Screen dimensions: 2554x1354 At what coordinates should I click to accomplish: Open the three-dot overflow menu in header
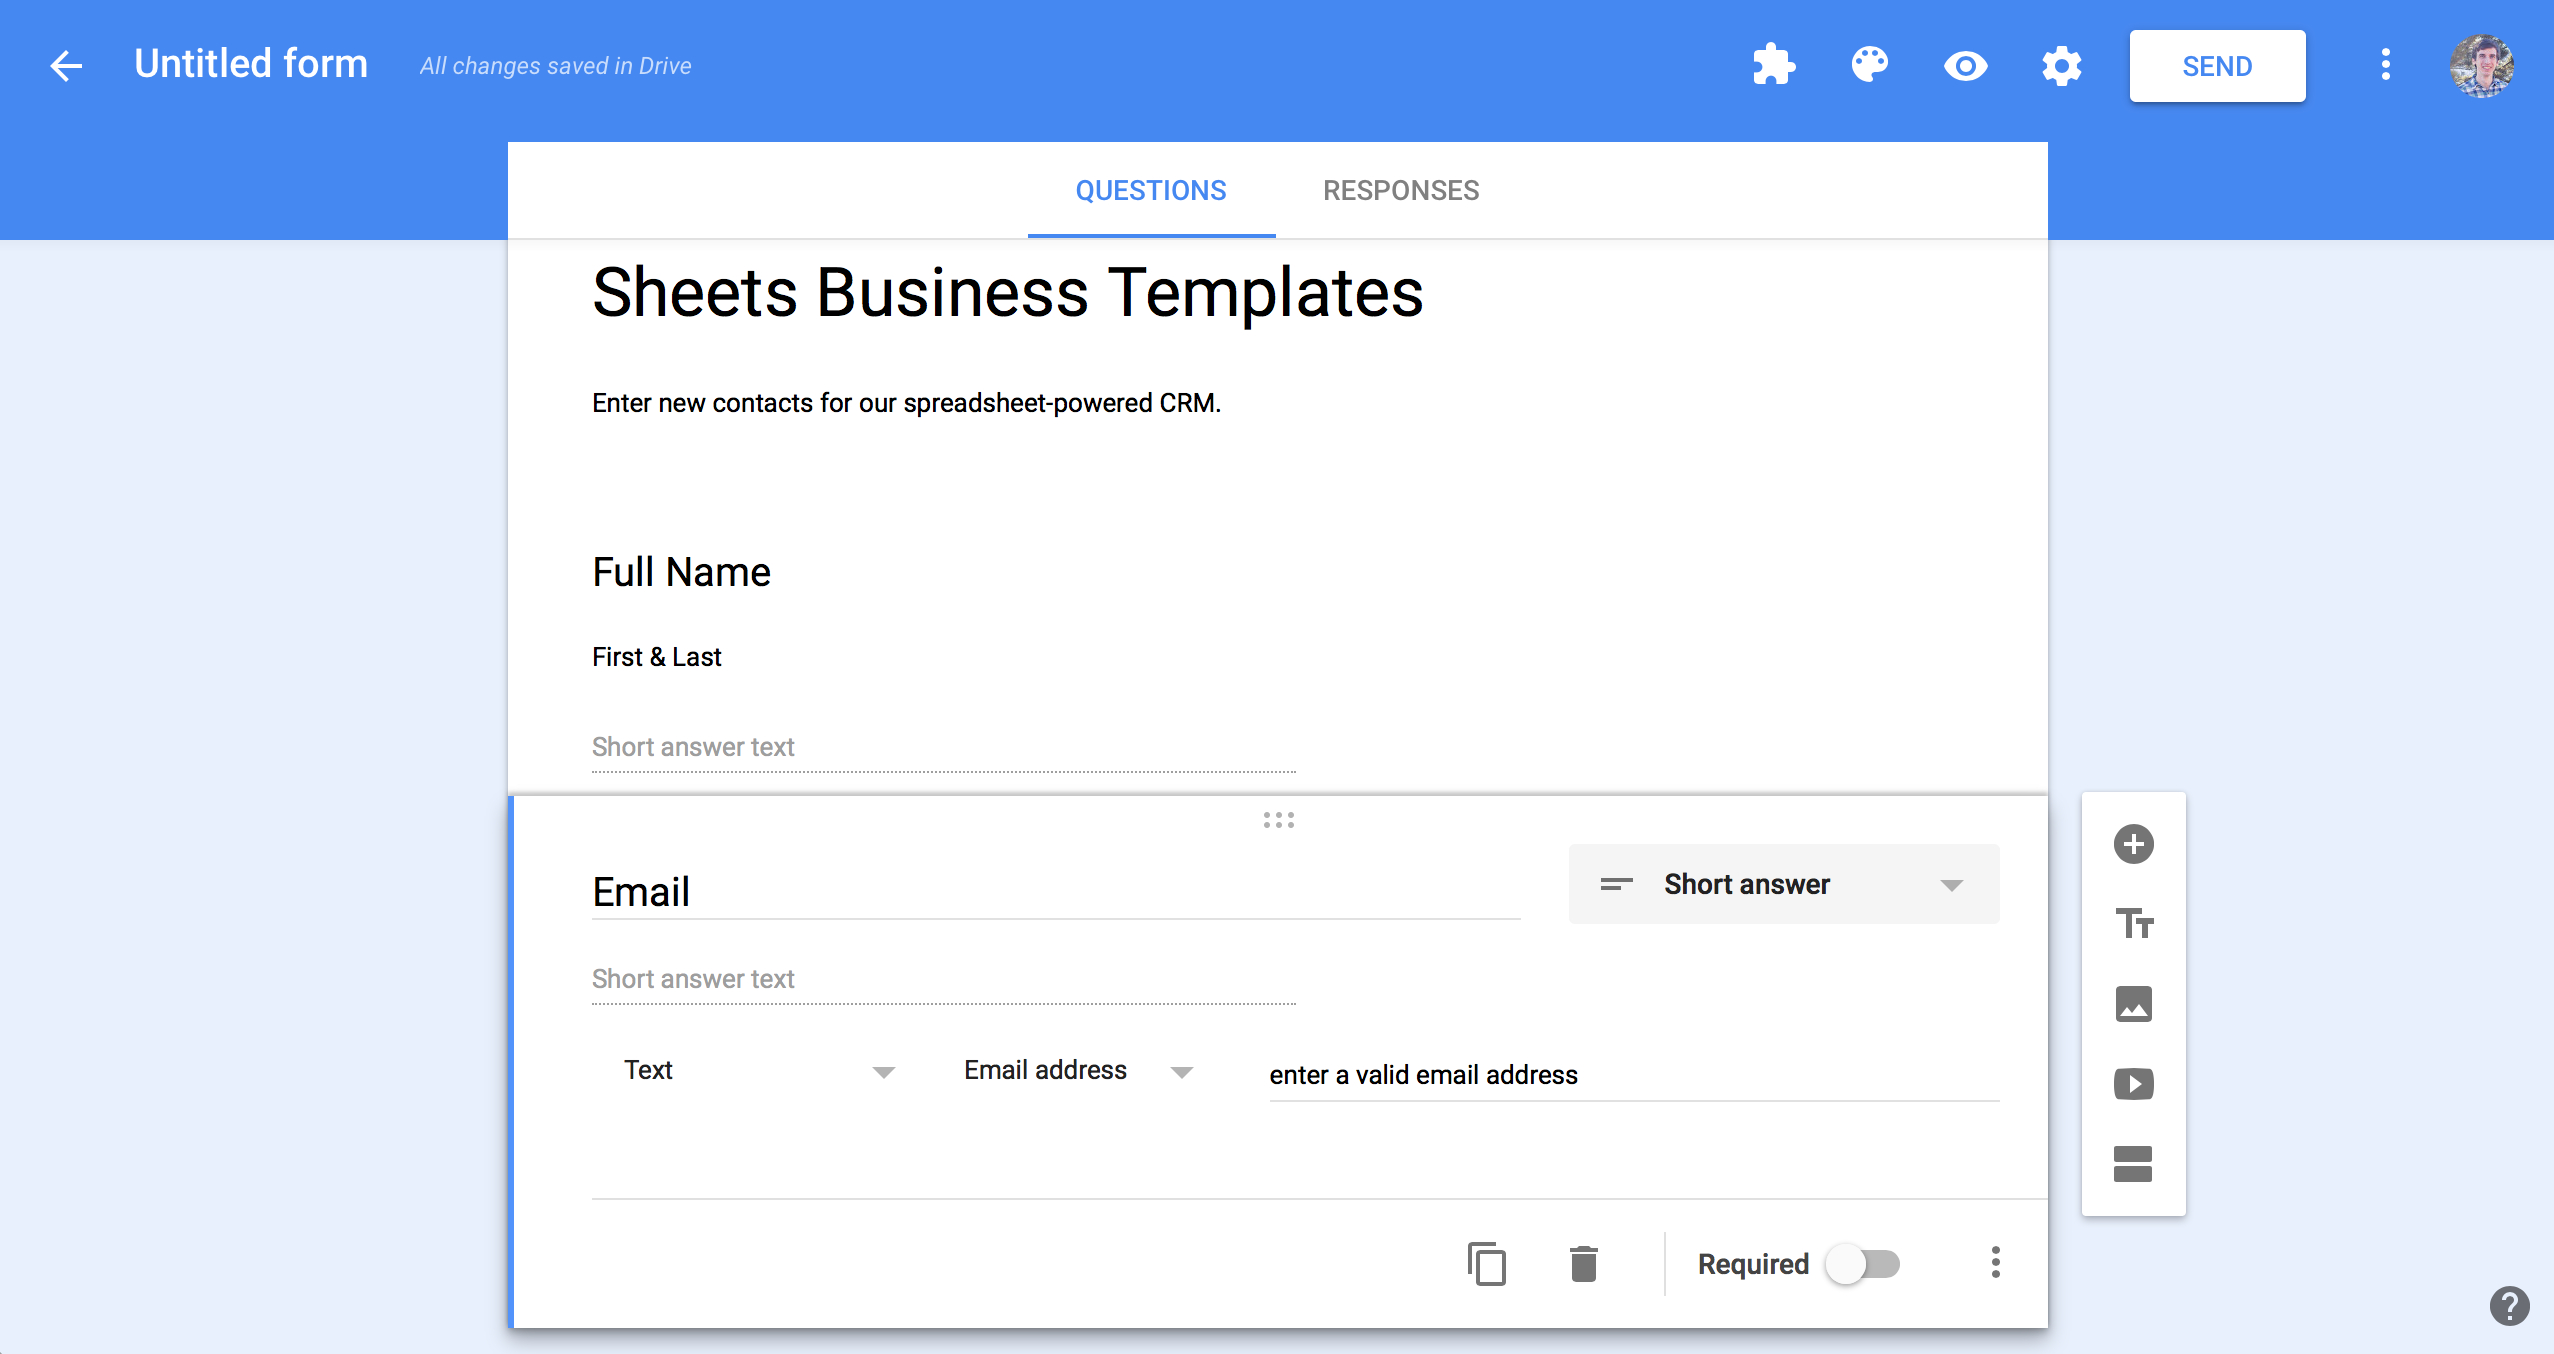pos(2386,65)
